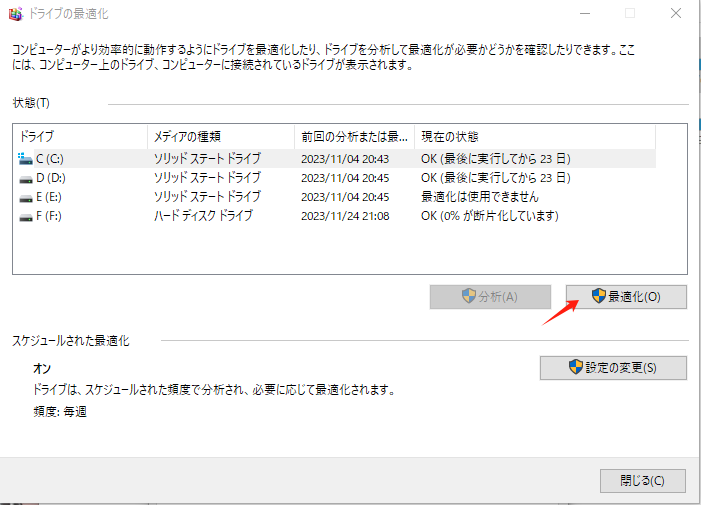Select the E drive icon
The width and height of the screenshot is (701, 505).
point(26,196)
